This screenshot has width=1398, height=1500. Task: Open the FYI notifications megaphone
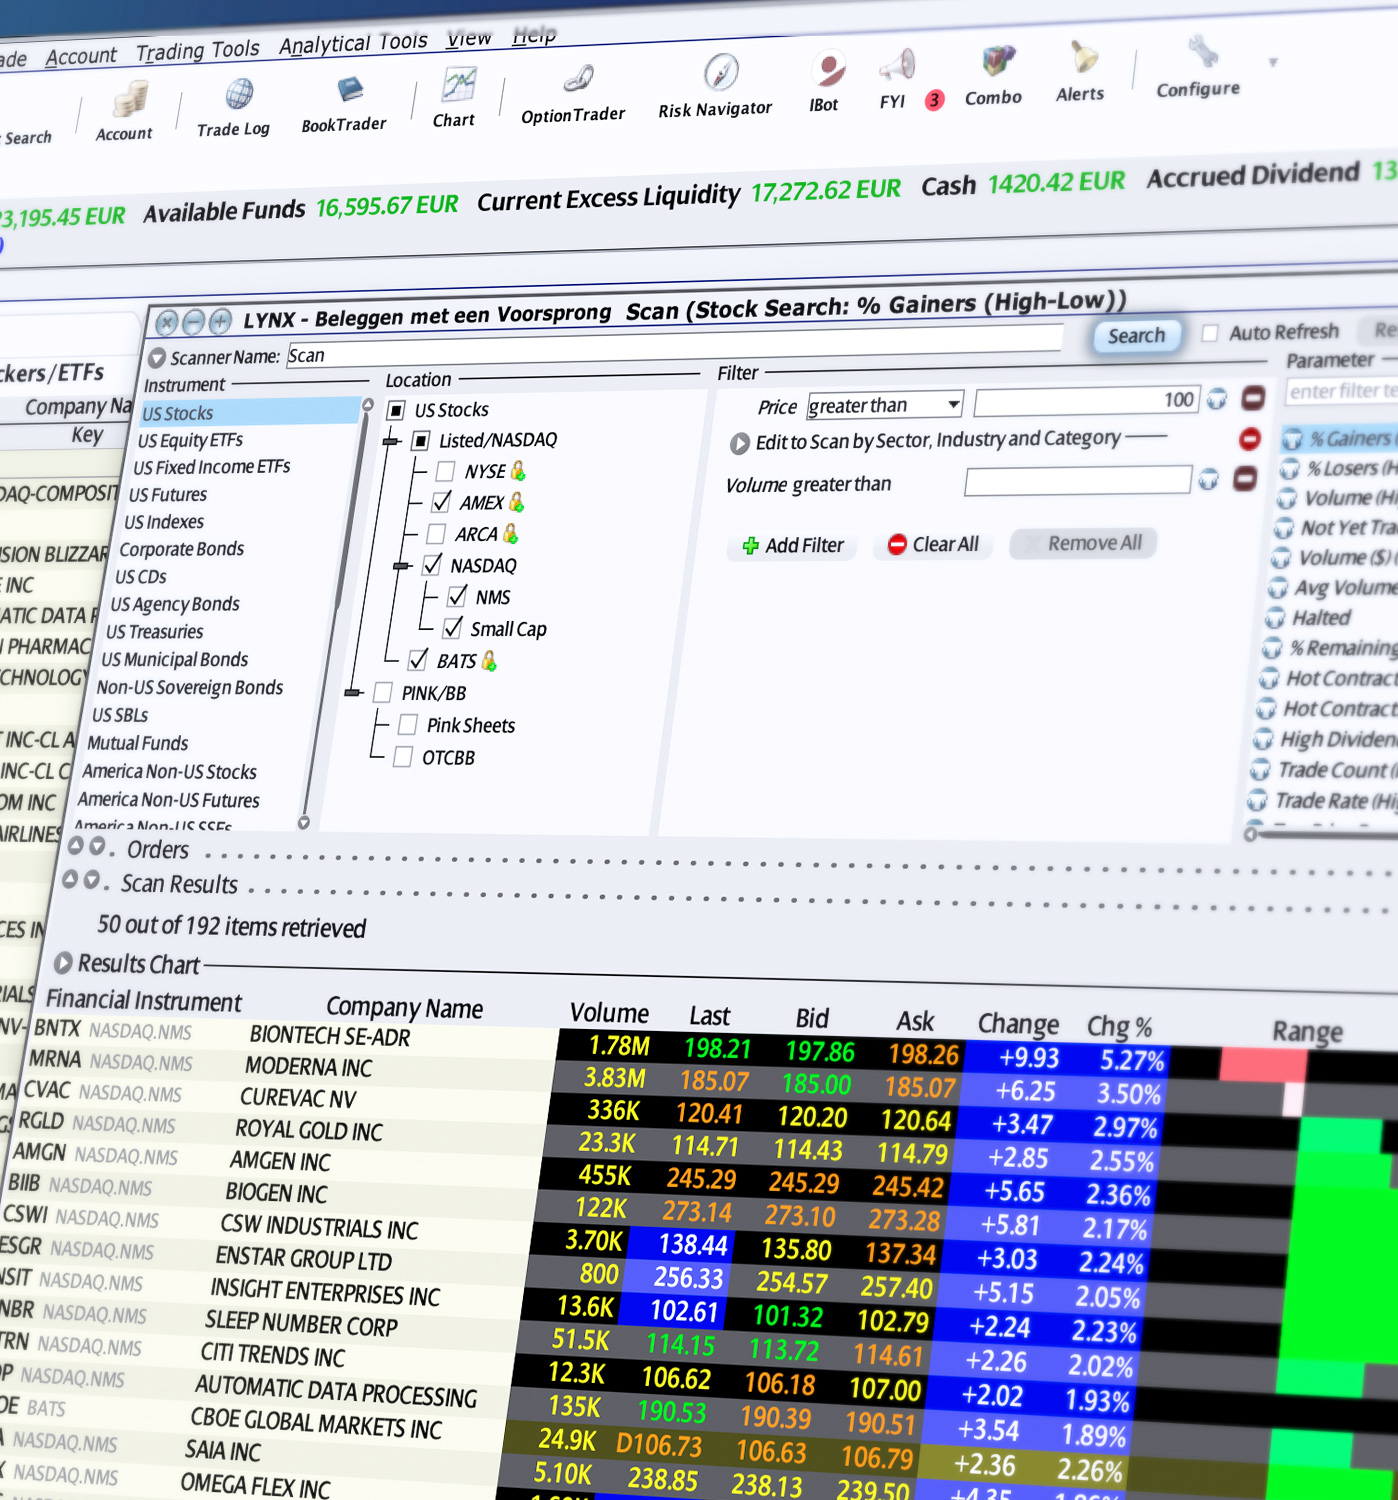pos(895,80)
